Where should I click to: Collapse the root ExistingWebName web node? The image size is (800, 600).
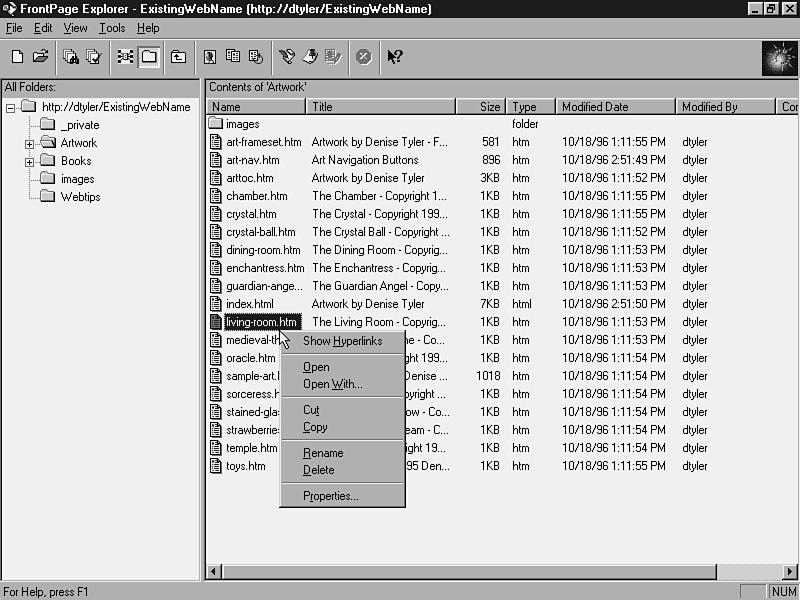click(10, 108)
